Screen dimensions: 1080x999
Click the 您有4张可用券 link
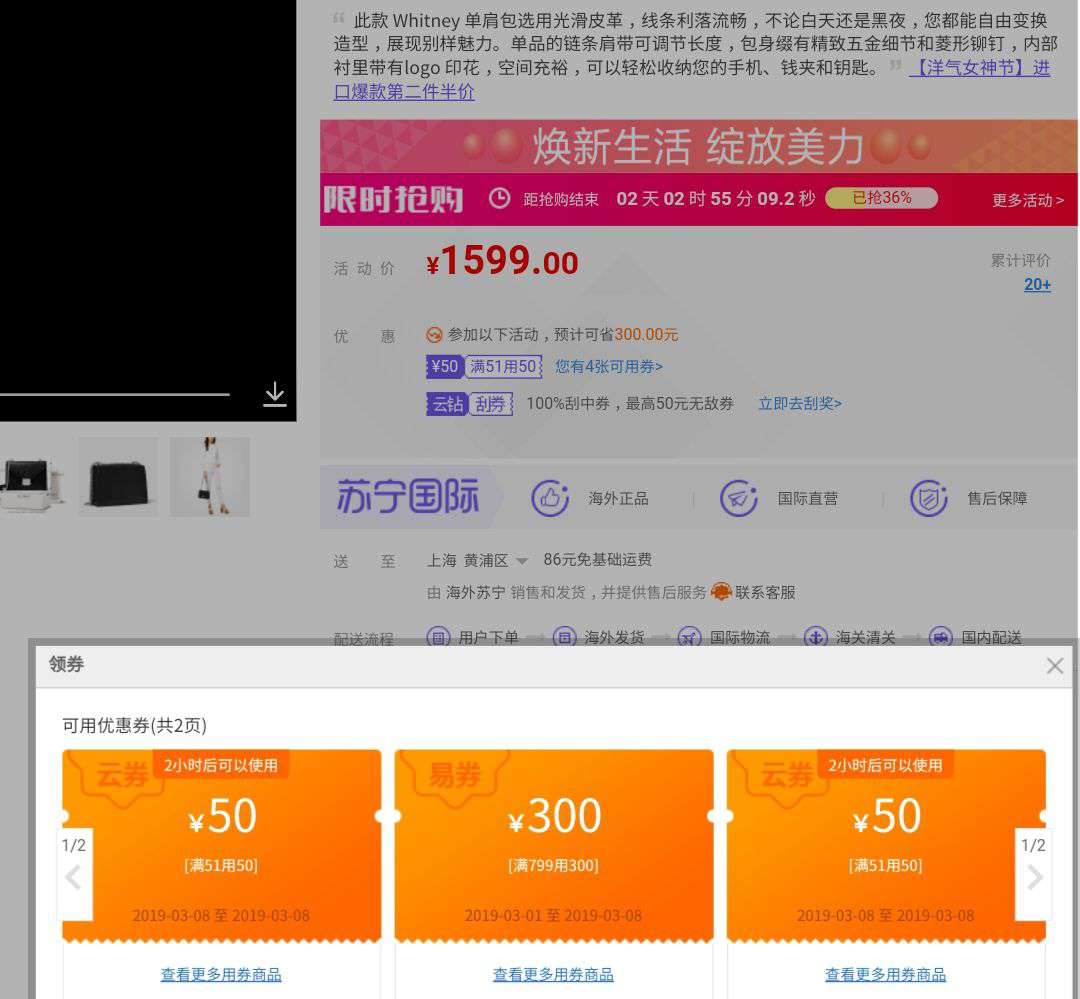pyautogui.click(x=609, y=367)
